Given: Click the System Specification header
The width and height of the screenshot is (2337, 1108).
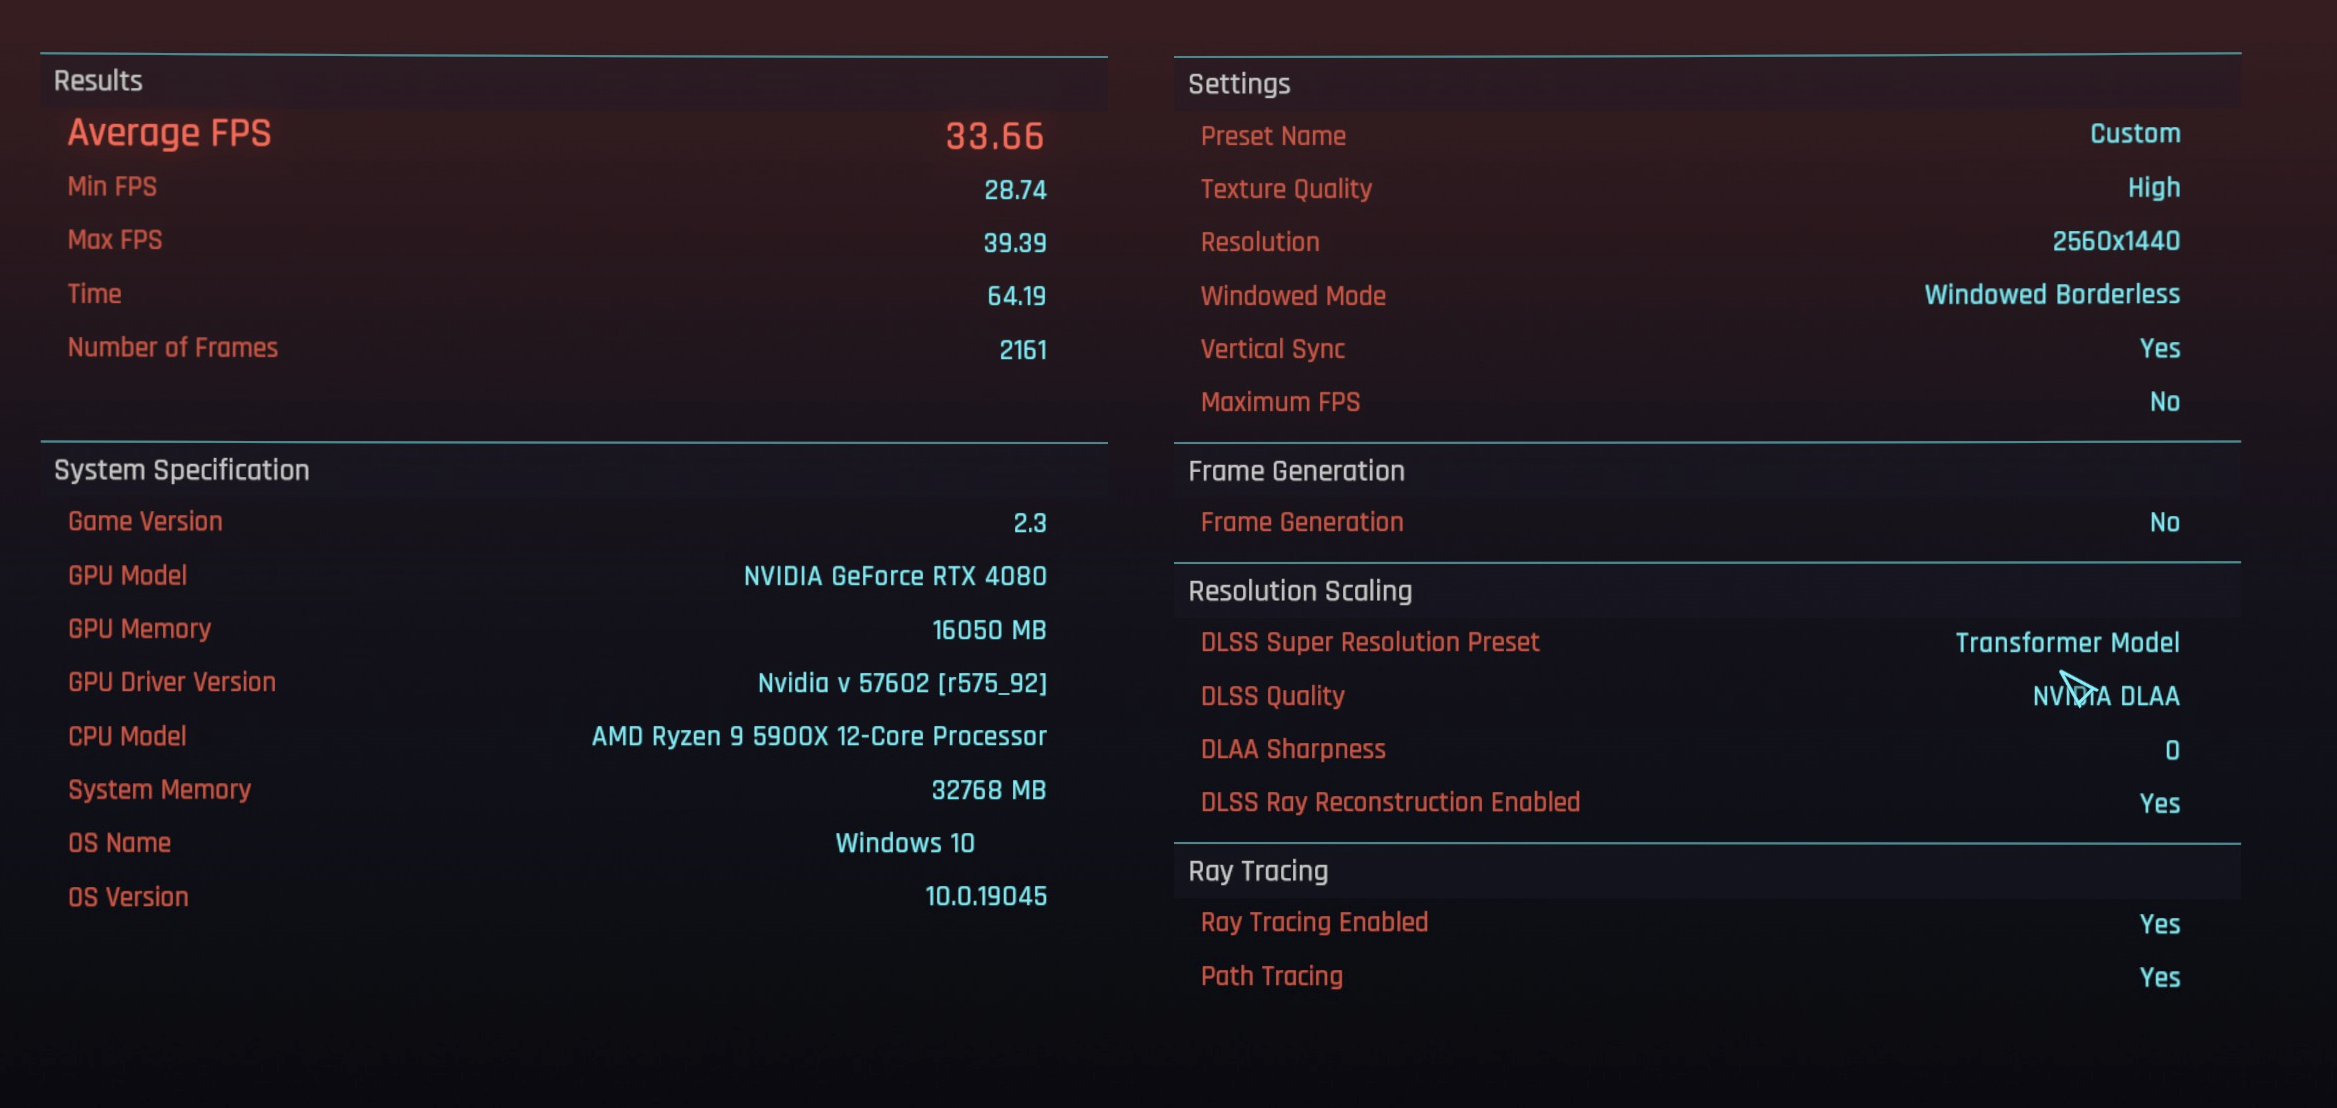Looking at the screenshot, I should (181, 470).
